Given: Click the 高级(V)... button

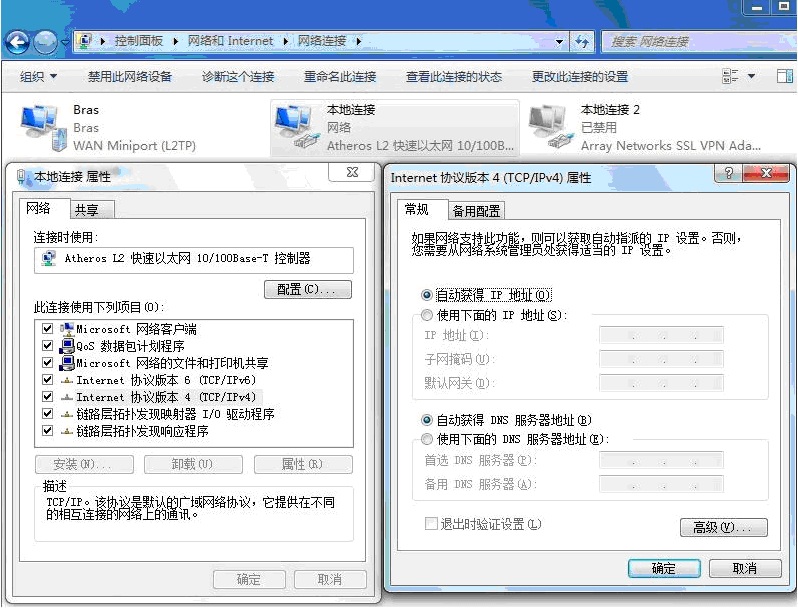Looking at the screenshot, I should pyautogui.click(x=722, y=527).
